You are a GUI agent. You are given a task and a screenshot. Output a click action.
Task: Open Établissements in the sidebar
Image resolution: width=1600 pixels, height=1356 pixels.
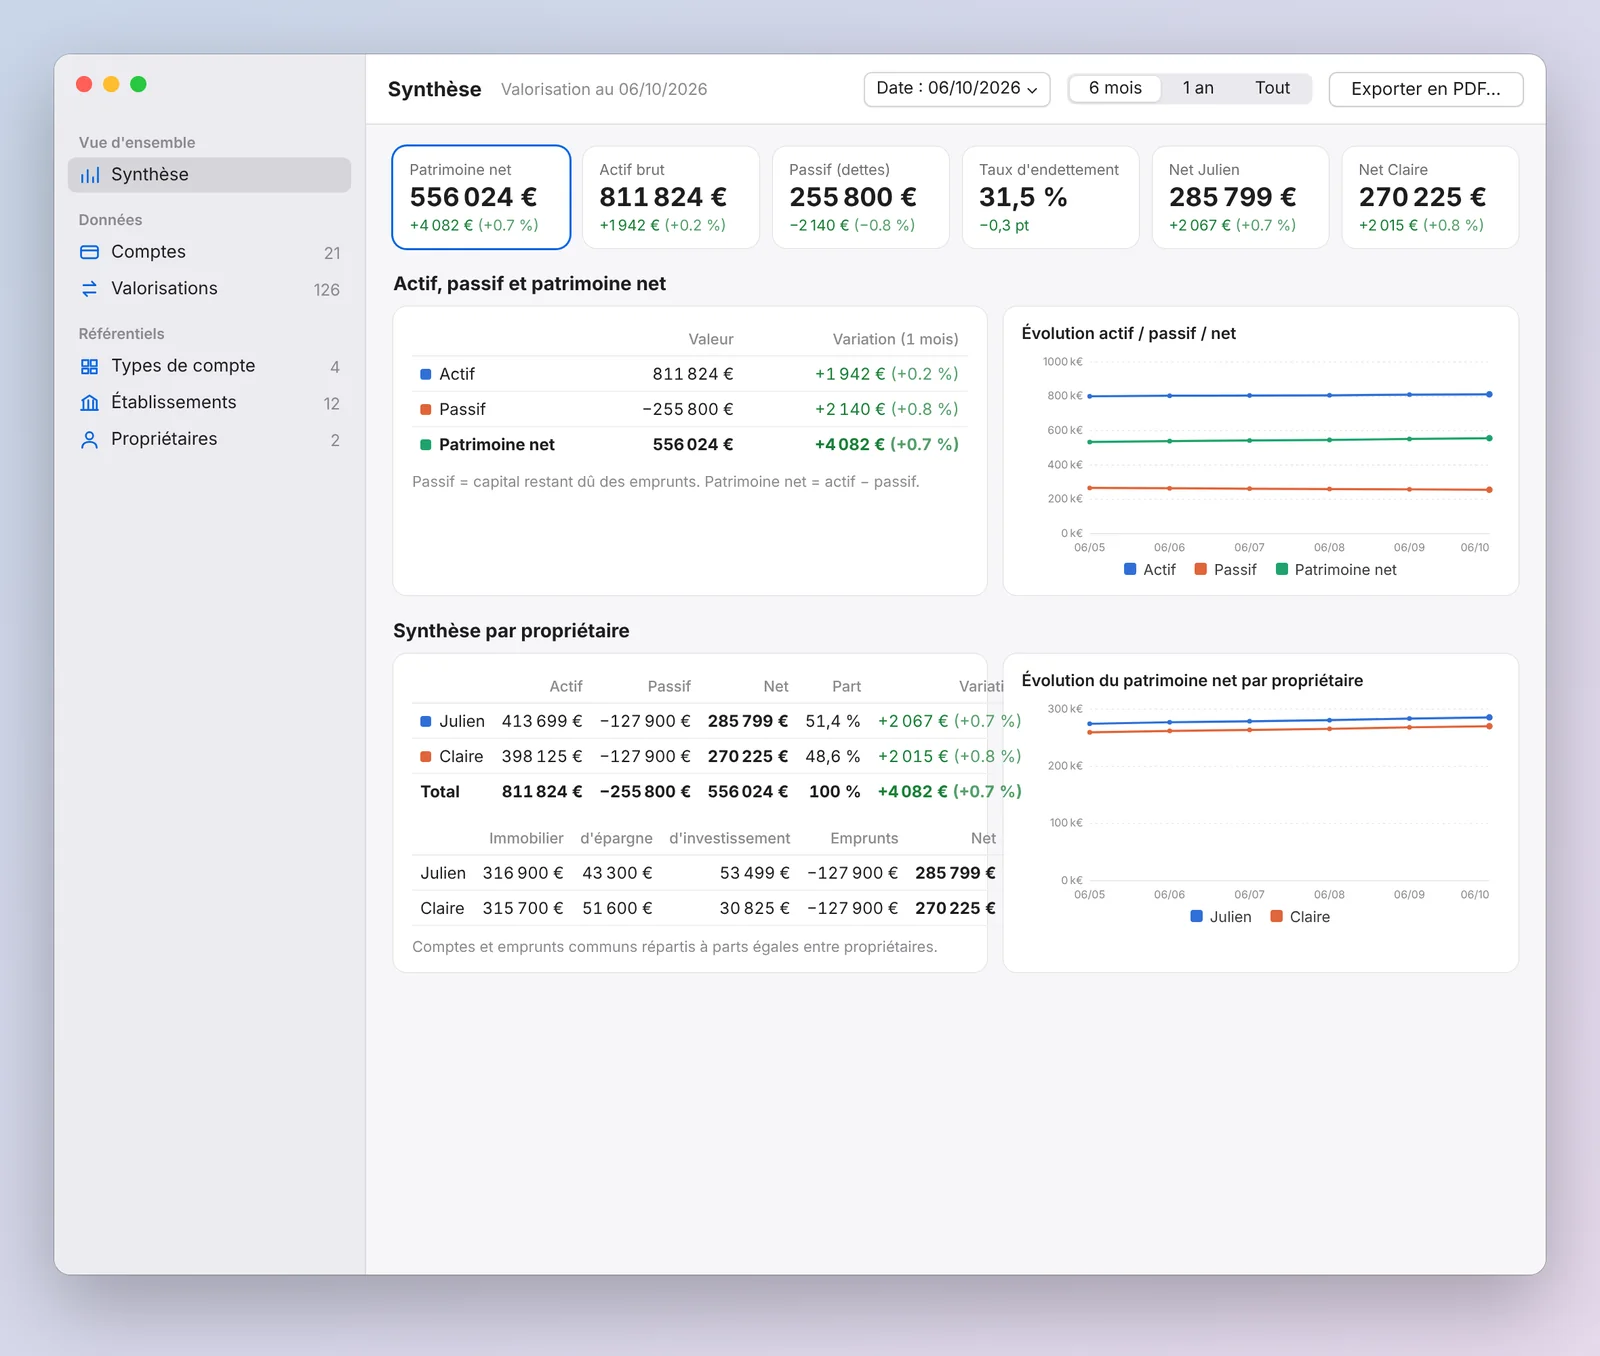tap(210, 403)
